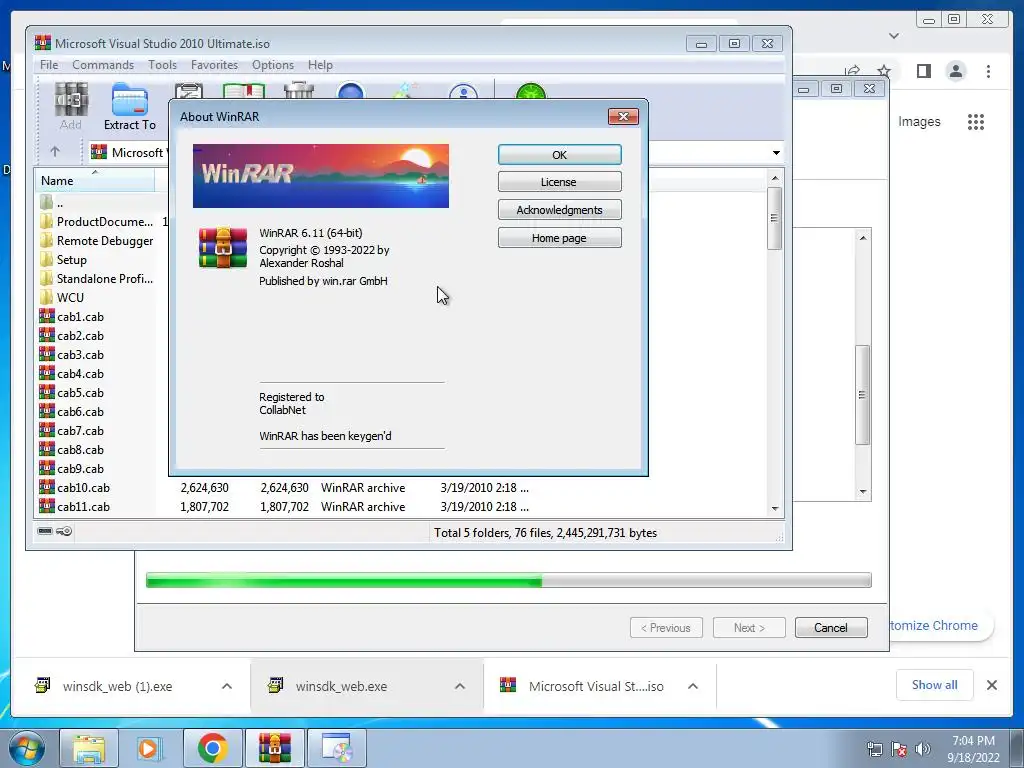Open the Help menu

pos(320,65)
